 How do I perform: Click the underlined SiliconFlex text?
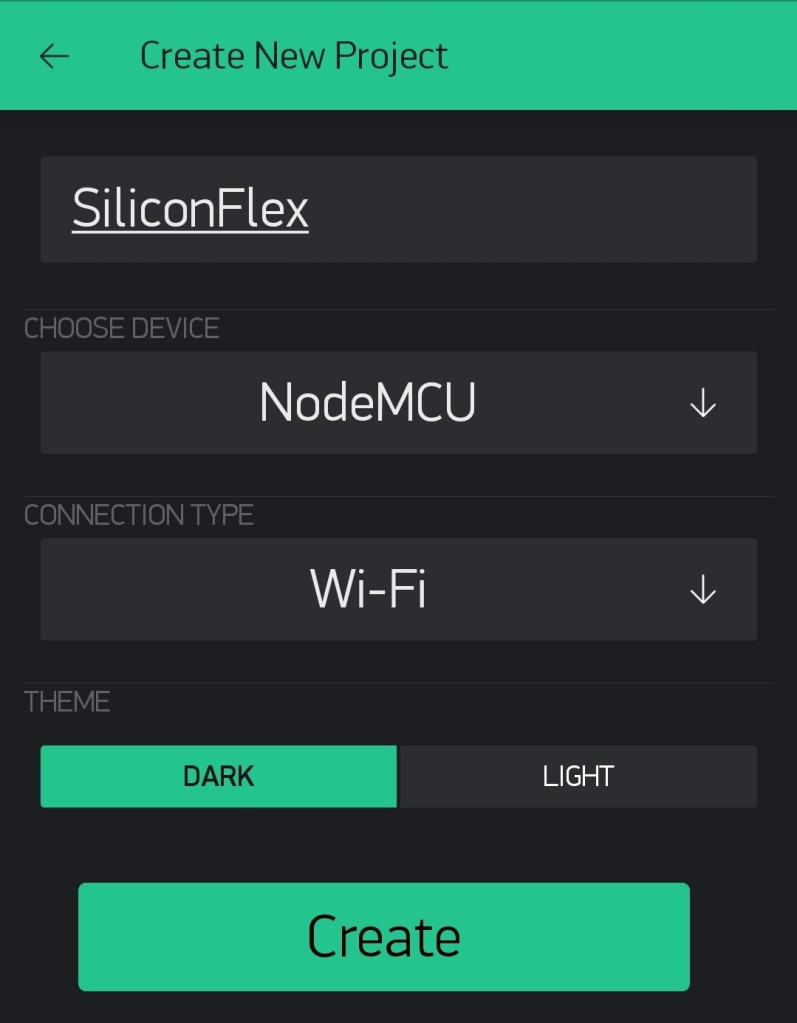coord(190,209)
